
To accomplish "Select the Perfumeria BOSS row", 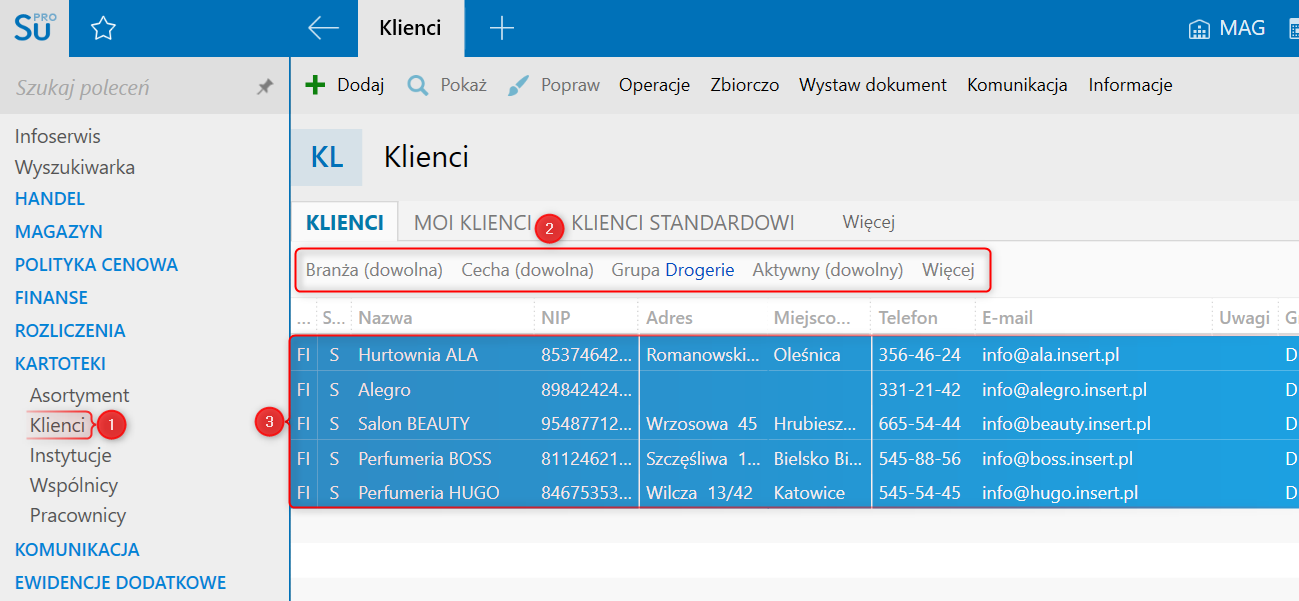I will 795,458.
